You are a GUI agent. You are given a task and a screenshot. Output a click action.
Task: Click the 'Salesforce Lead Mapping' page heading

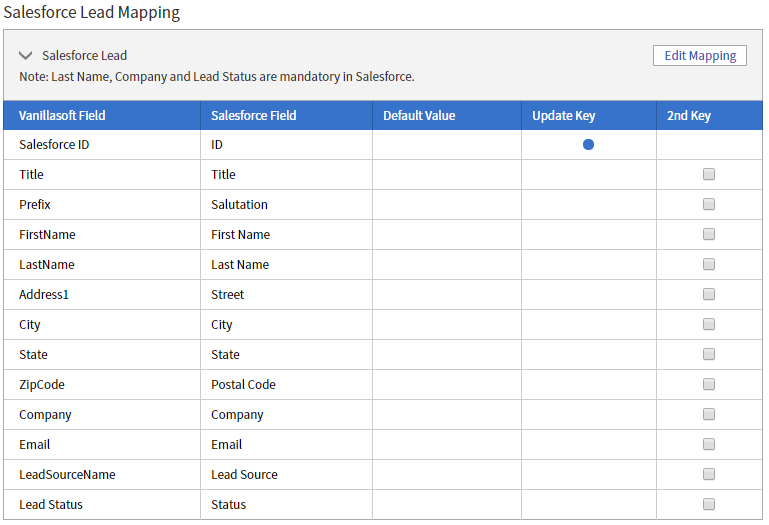[92, 12]
